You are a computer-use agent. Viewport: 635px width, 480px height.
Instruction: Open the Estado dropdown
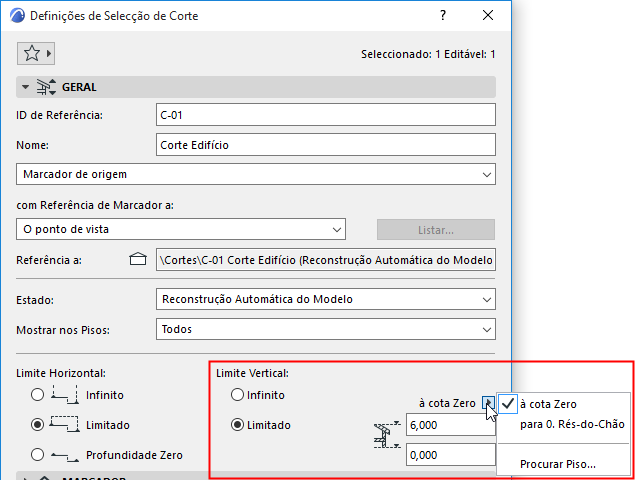327,299
